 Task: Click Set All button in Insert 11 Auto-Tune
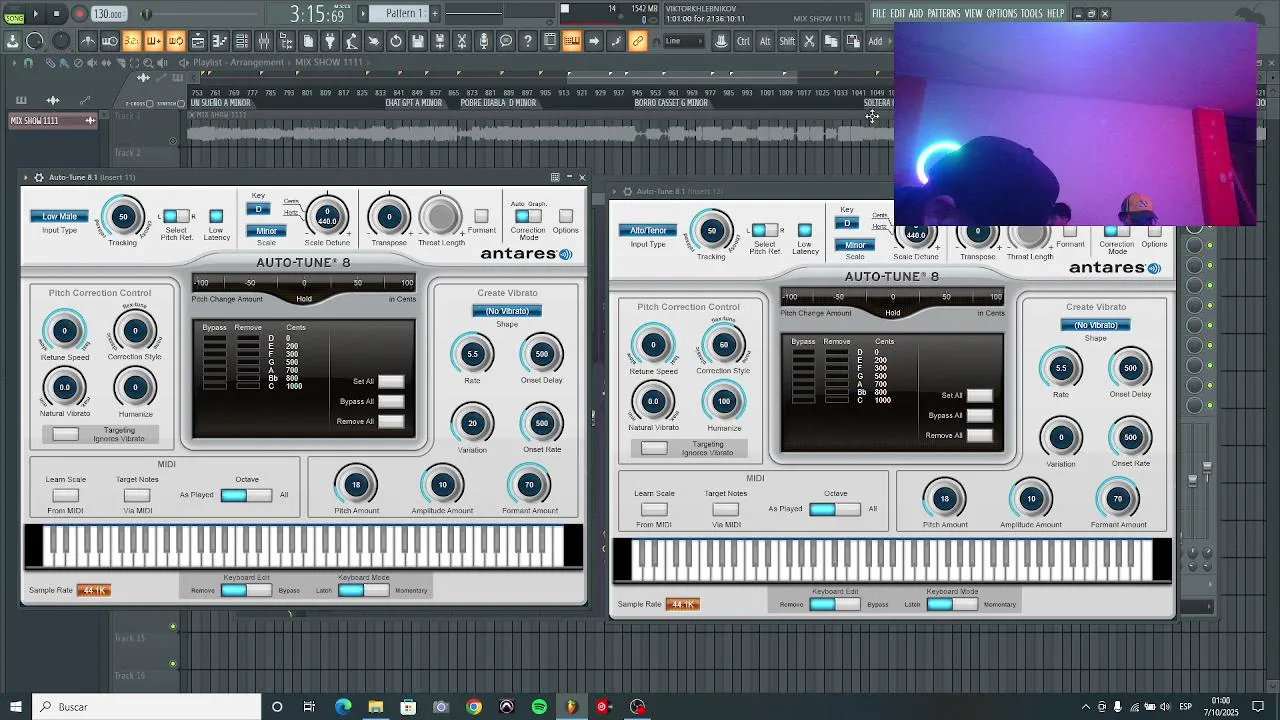[391, 381]
